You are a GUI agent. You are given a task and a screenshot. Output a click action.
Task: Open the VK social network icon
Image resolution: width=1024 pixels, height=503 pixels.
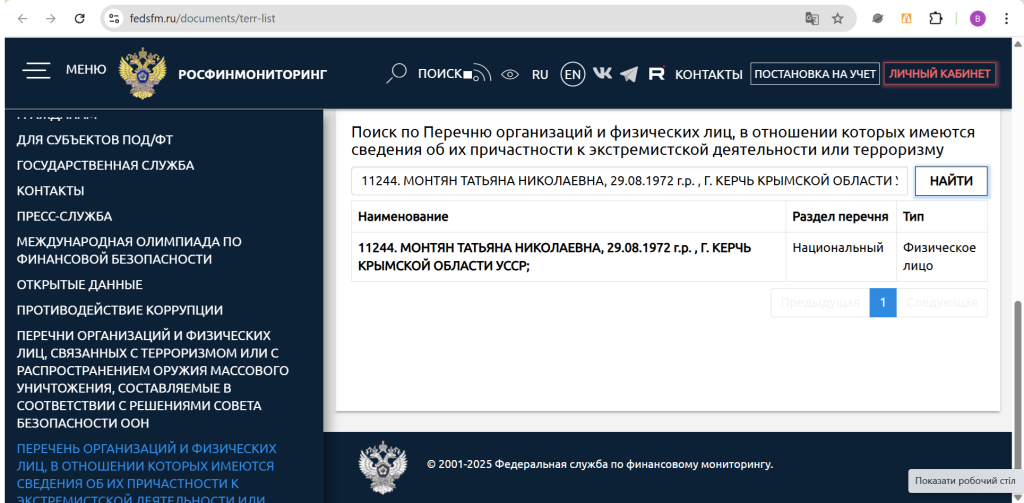[602, 73]
